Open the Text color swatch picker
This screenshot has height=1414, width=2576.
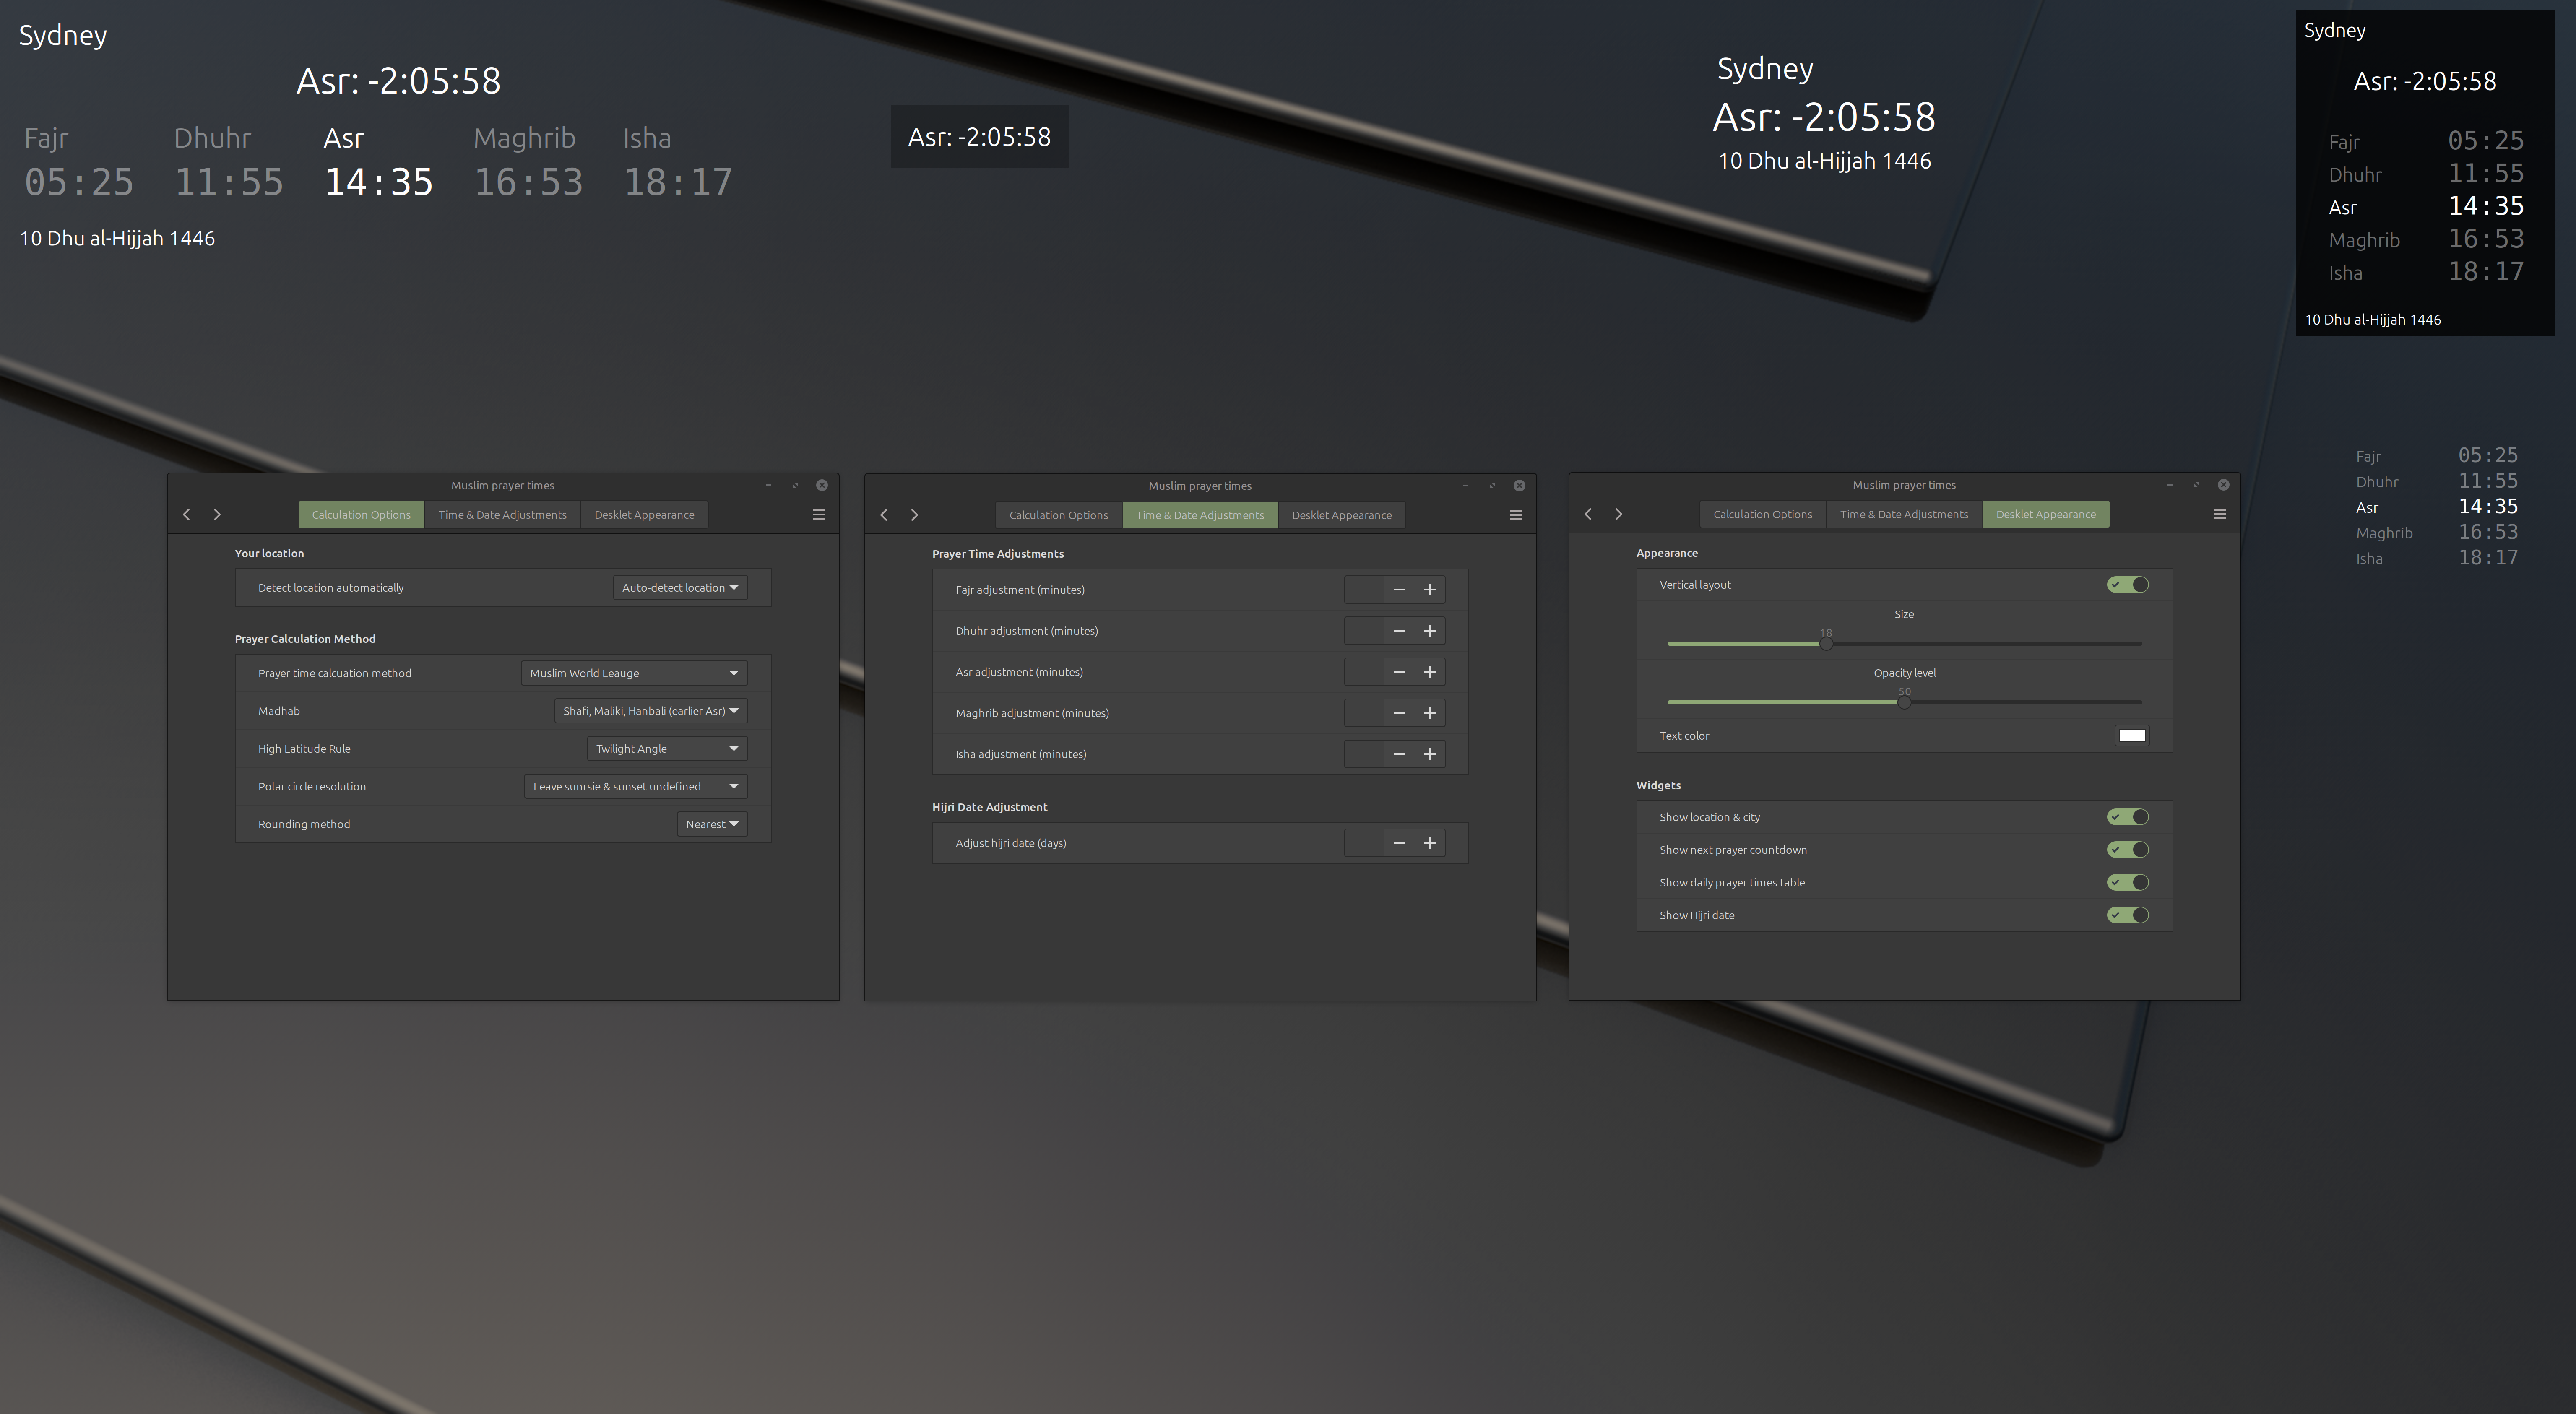2131,736
